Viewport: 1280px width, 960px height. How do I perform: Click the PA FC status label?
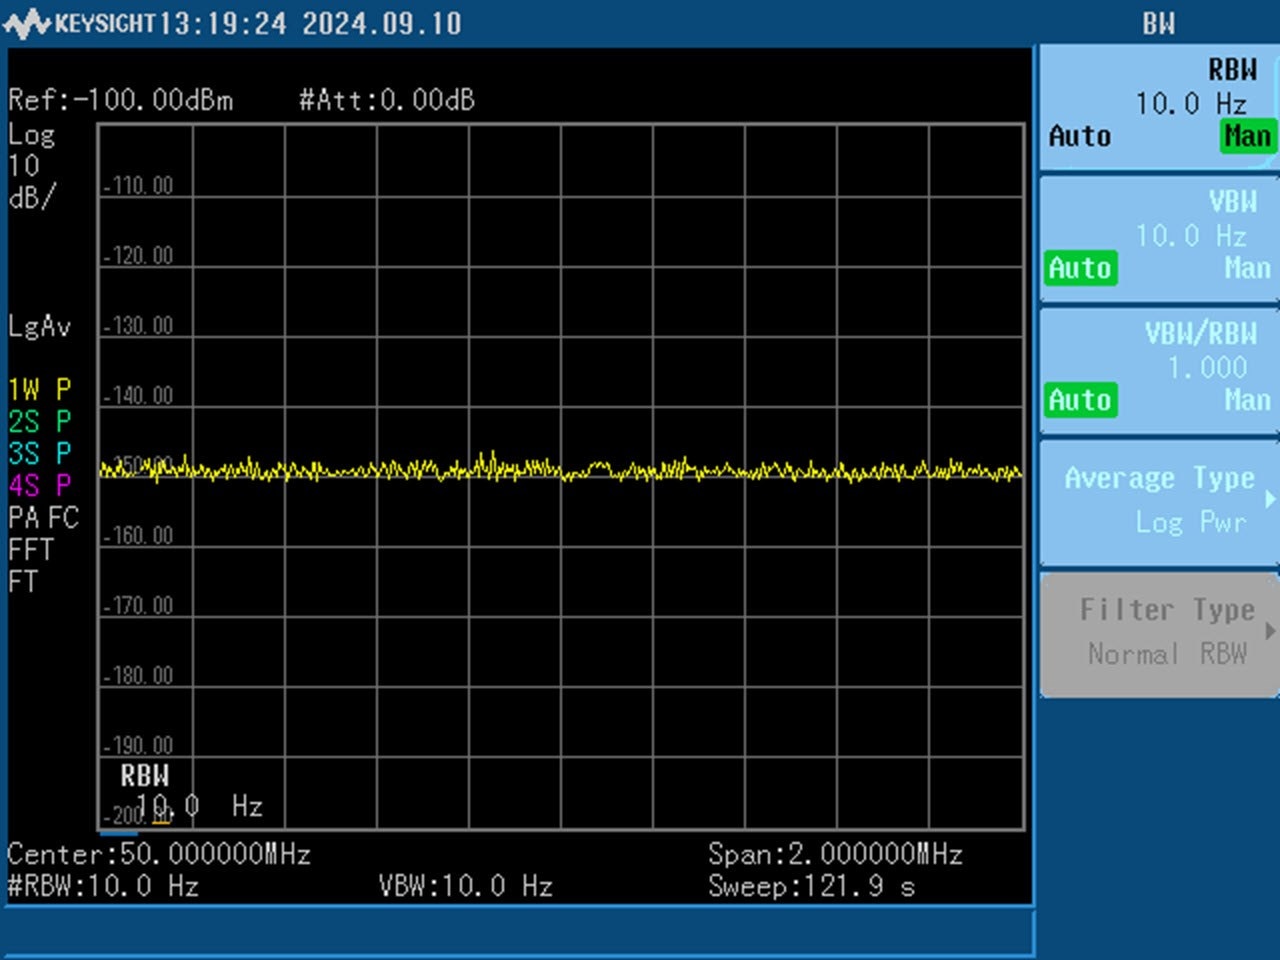[43, 517]
